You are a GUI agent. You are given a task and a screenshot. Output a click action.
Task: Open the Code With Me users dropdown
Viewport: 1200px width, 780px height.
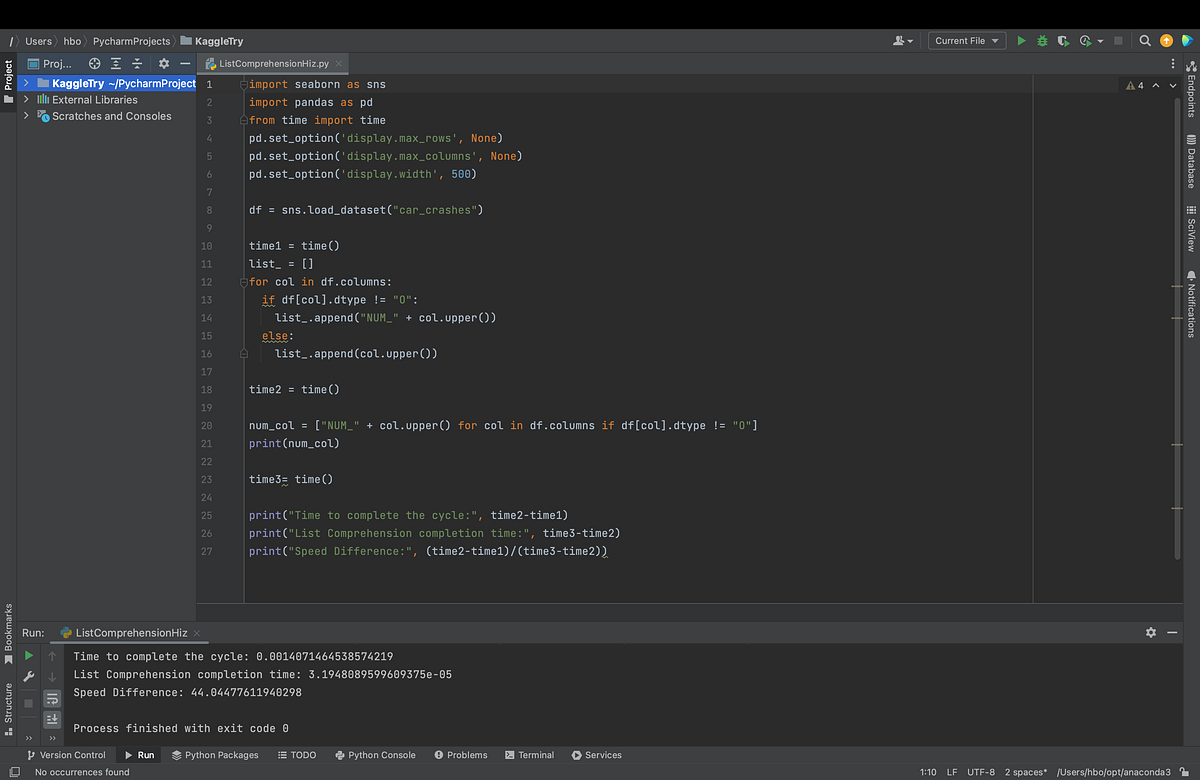tap(903, 41)
